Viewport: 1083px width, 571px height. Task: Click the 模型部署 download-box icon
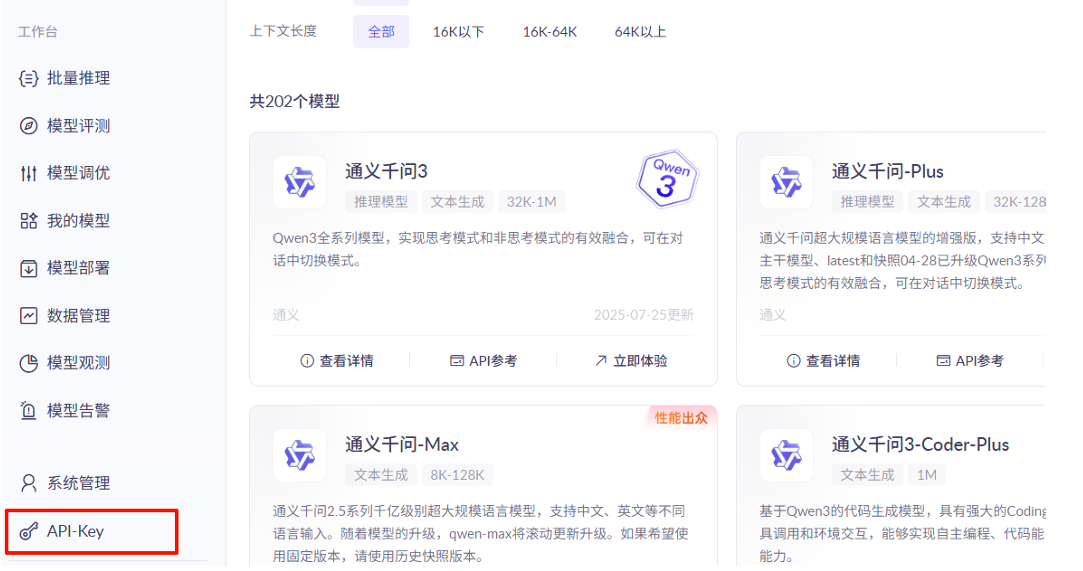[28, 269]
